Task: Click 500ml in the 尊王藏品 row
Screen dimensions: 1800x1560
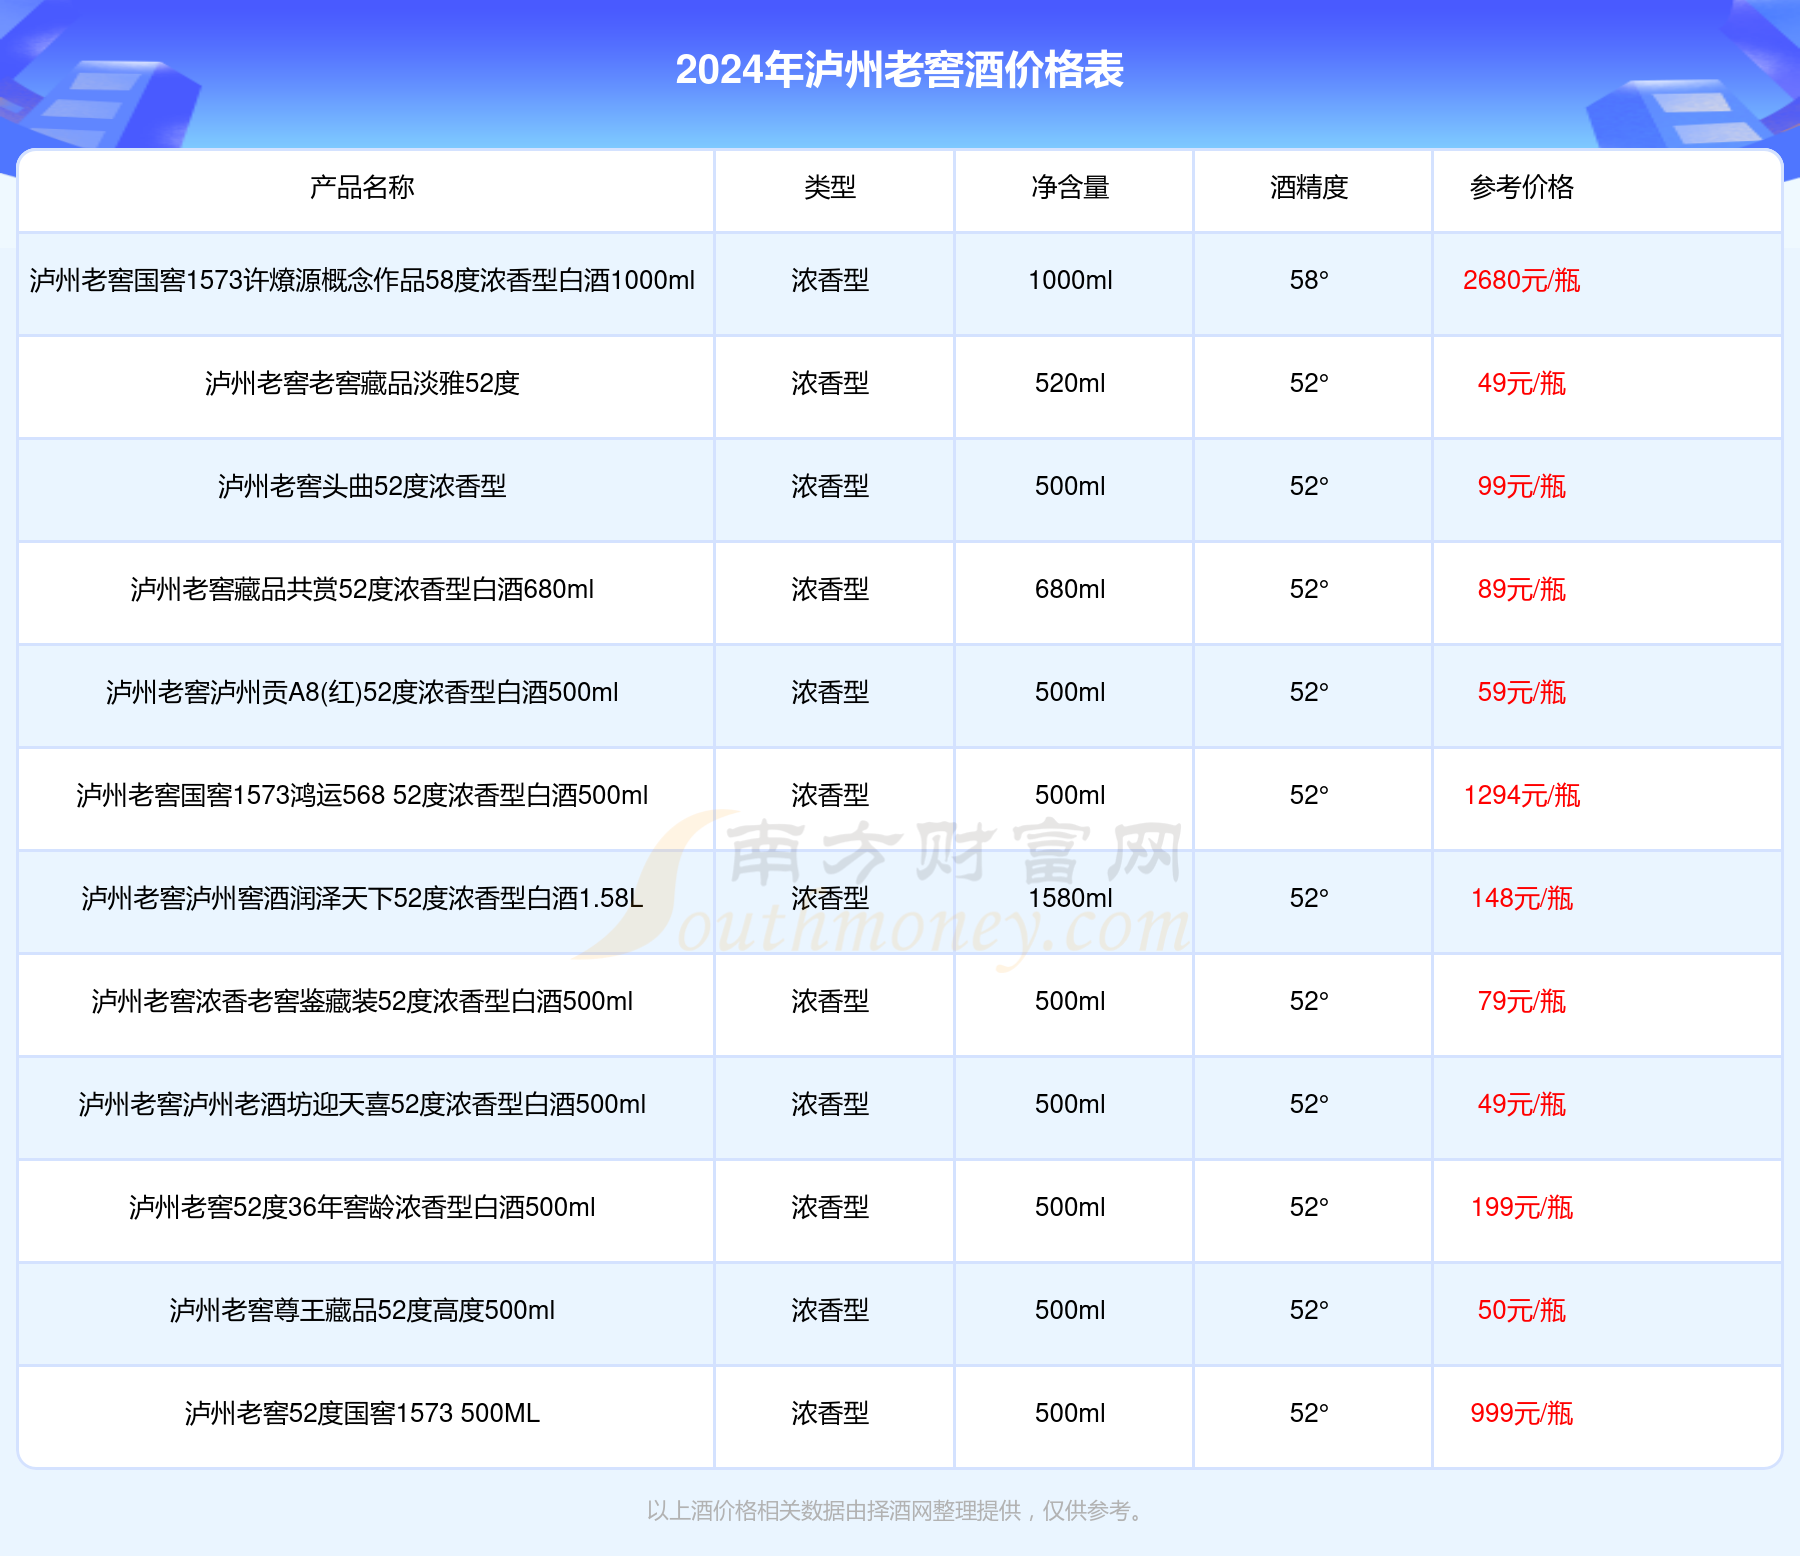Action: 1070,1311
